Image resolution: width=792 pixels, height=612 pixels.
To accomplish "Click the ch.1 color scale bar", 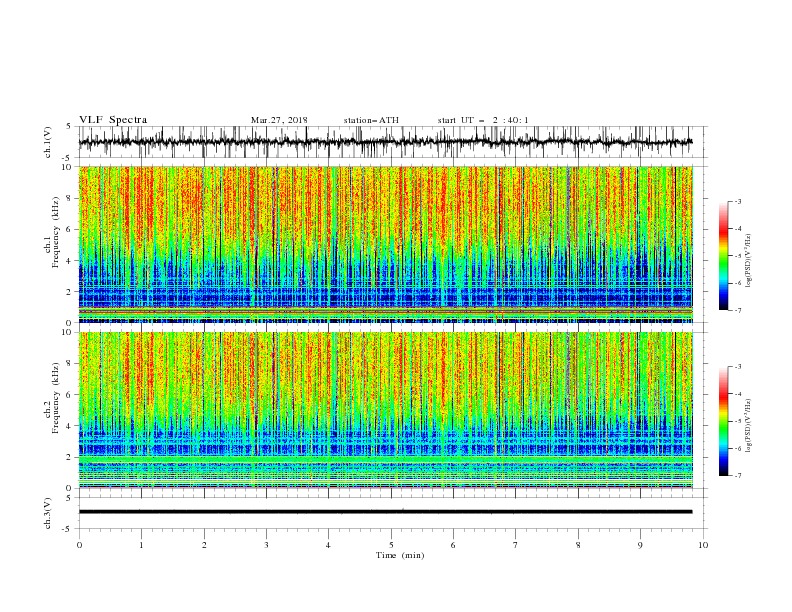I will [x=724, y=256].
